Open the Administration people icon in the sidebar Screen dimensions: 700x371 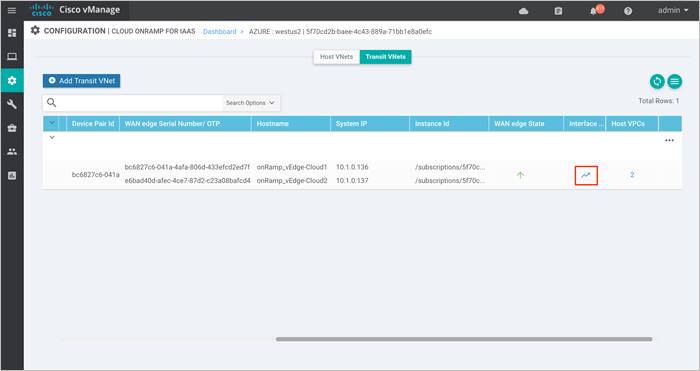click(12, 152)
